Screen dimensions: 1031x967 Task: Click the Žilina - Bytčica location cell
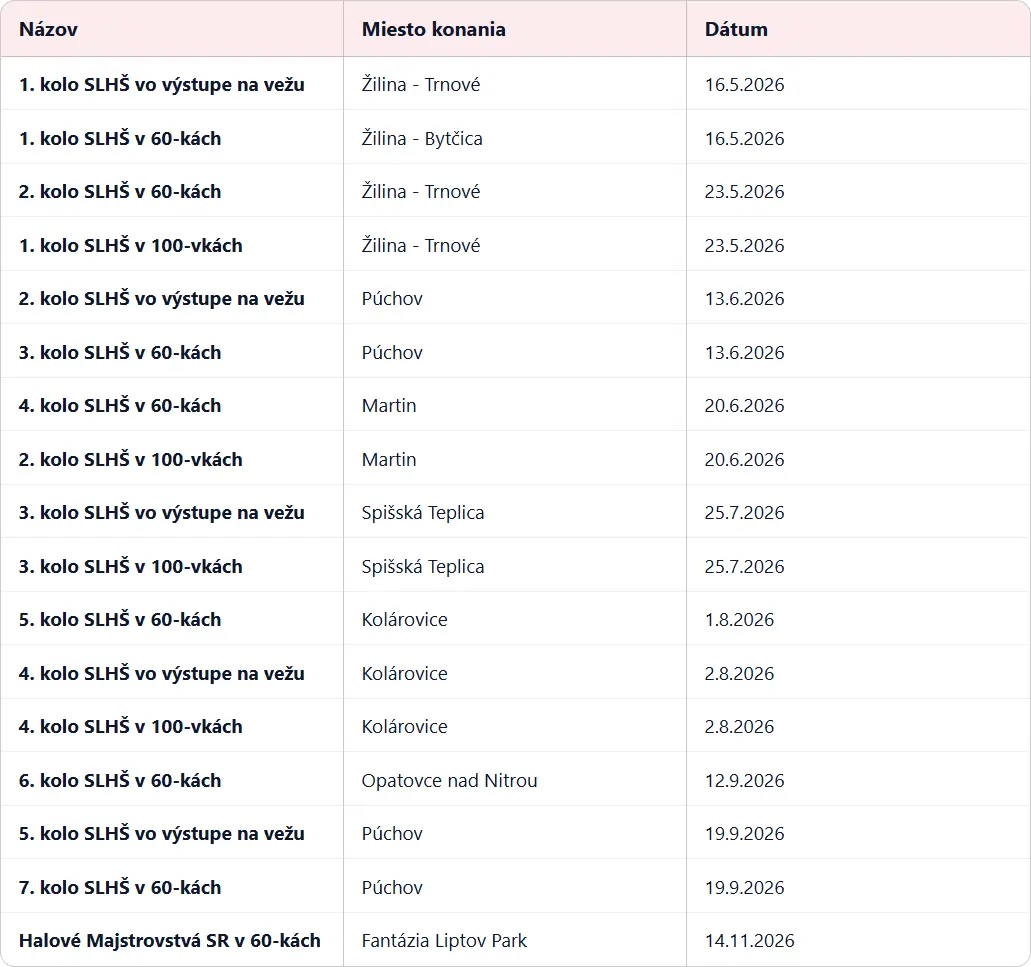coord(422,139)
